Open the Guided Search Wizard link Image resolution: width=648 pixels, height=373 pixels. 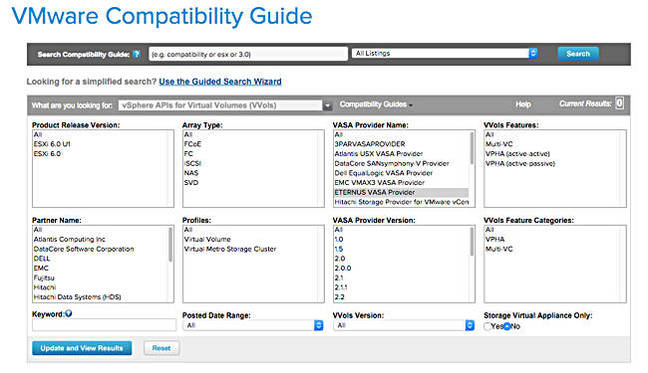(x=220, y=82)
